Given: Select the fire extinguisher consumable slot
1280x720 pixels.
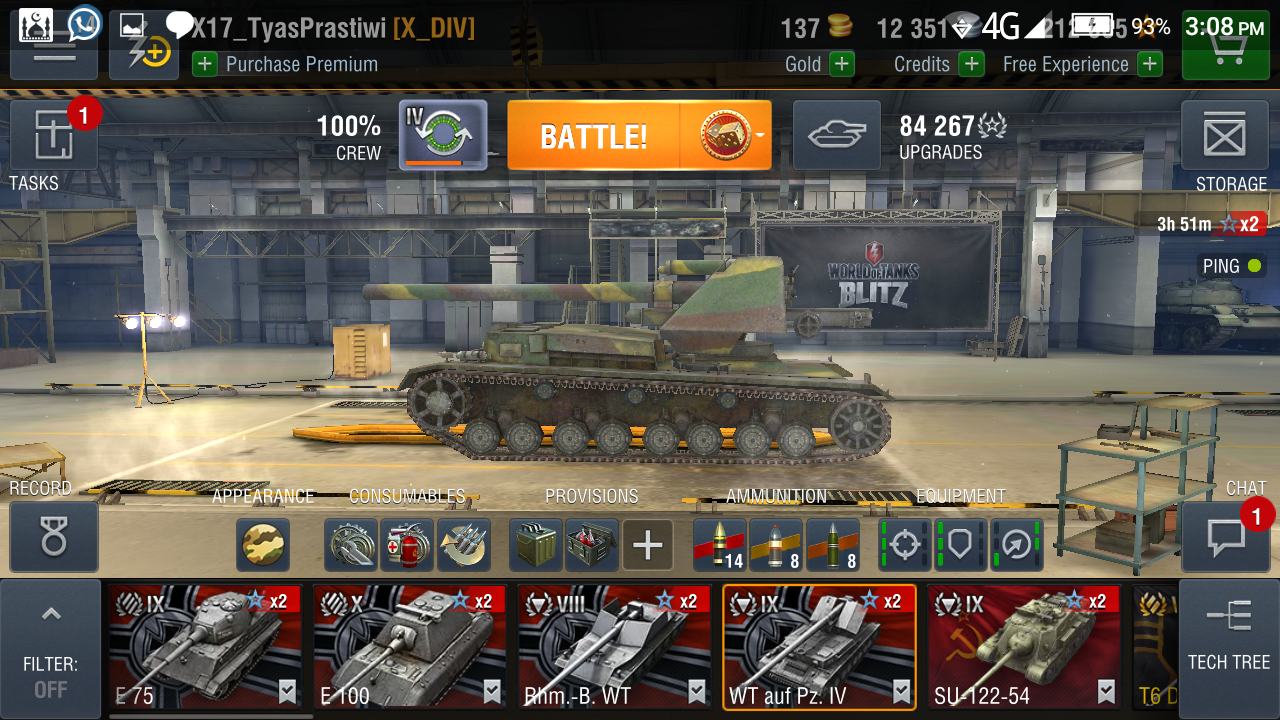Looking at the screenshot, I should click(407, 545).
